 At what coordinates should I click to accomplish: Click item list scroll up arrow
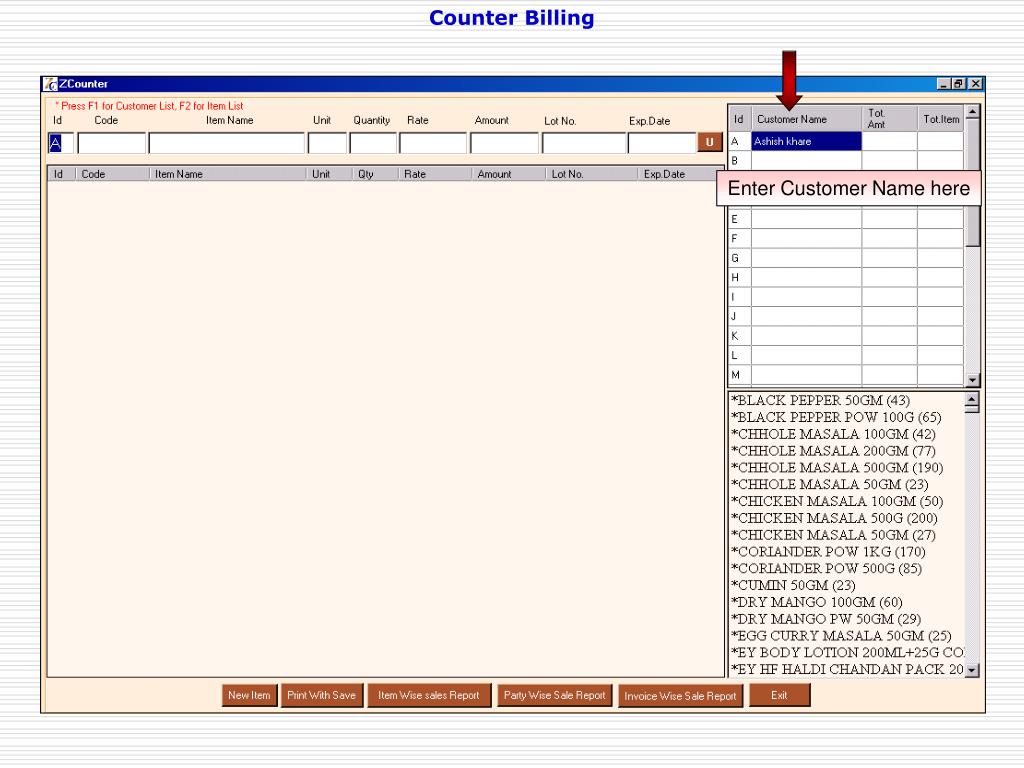[972, 399]
